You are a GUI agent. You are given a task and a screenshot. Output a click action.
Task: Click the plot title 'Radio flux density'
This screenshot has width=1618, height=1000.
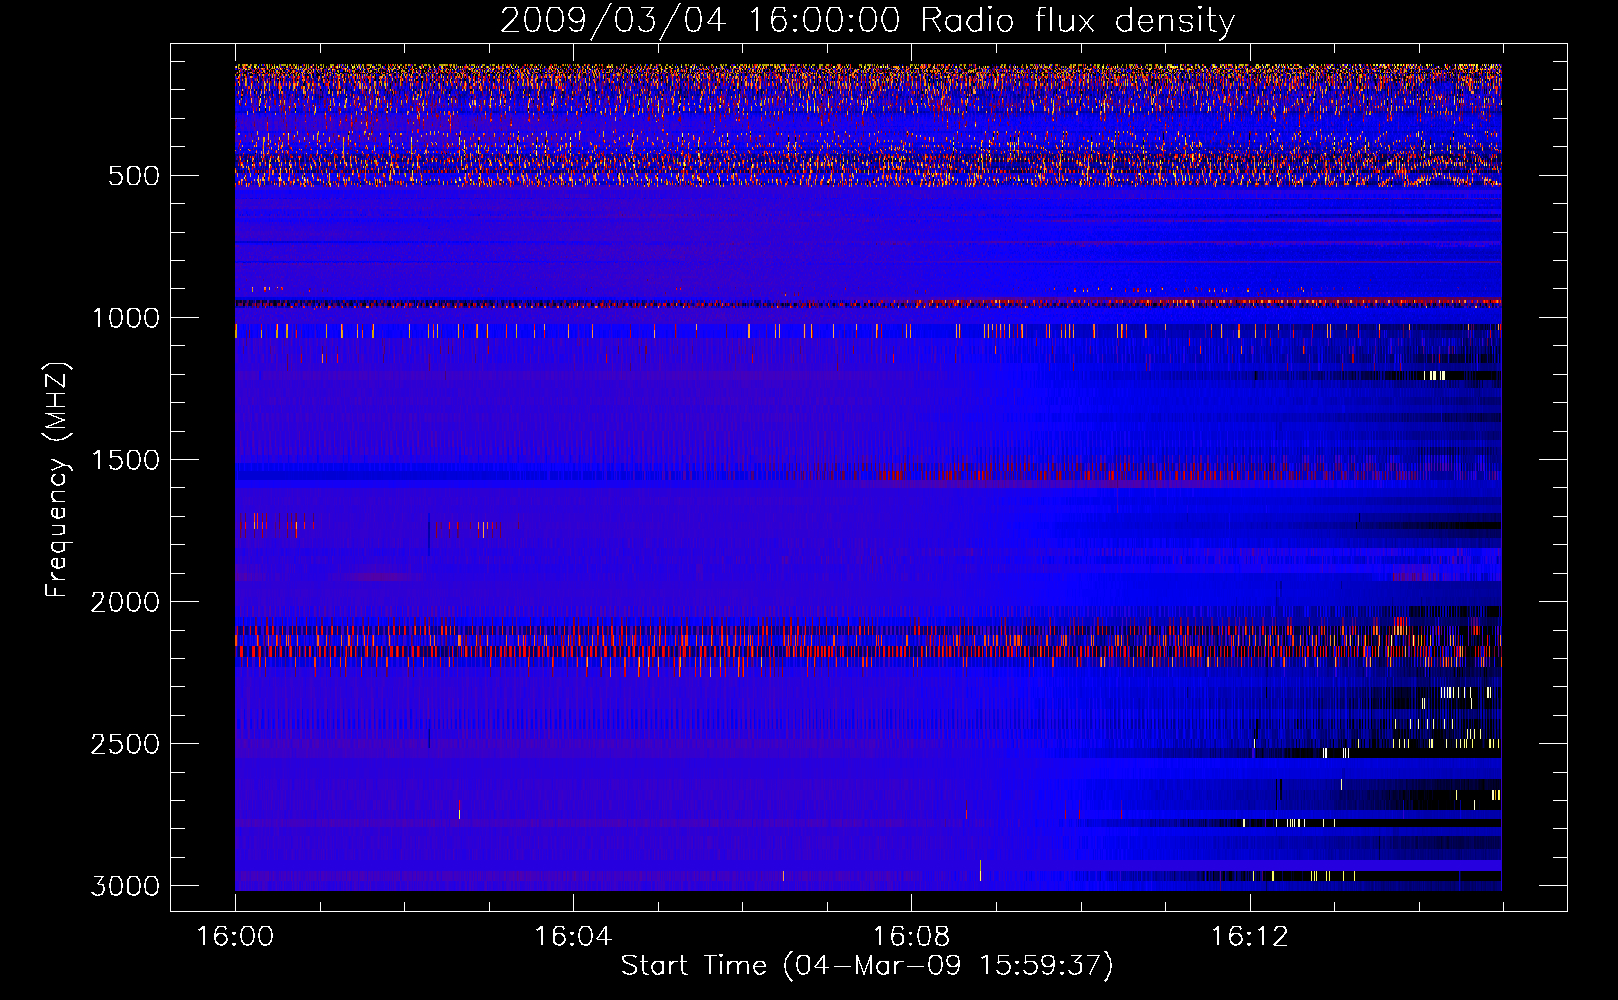tap(1078, 21)
